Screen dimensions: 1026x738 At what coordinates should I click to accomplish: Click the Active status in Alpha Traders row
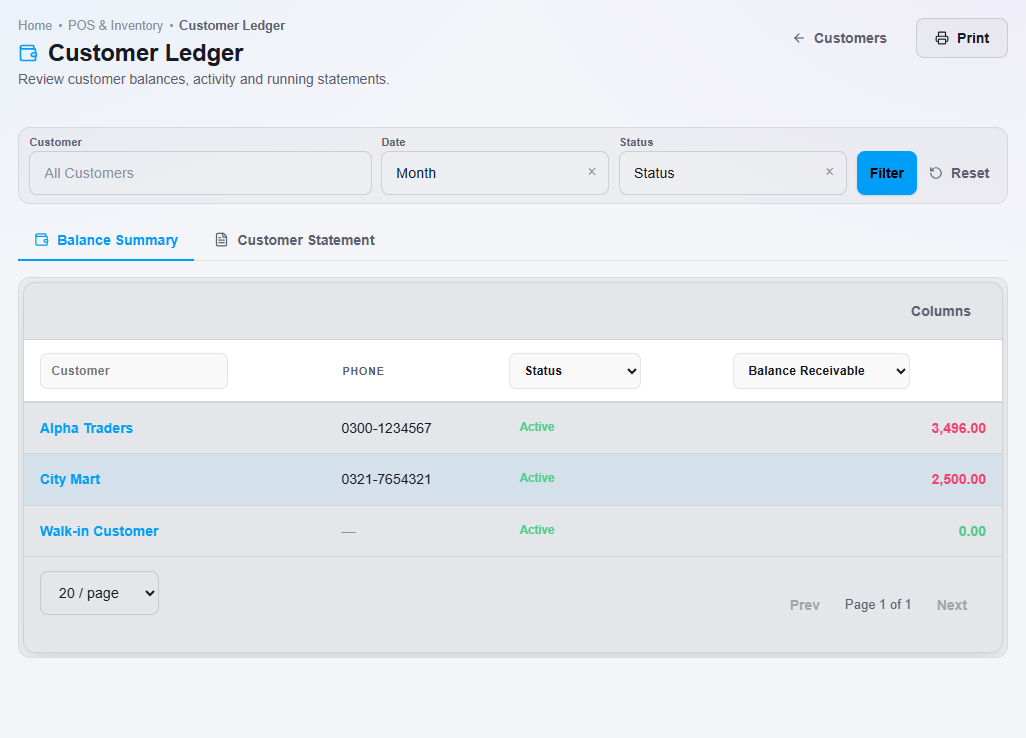click(537, 427)
